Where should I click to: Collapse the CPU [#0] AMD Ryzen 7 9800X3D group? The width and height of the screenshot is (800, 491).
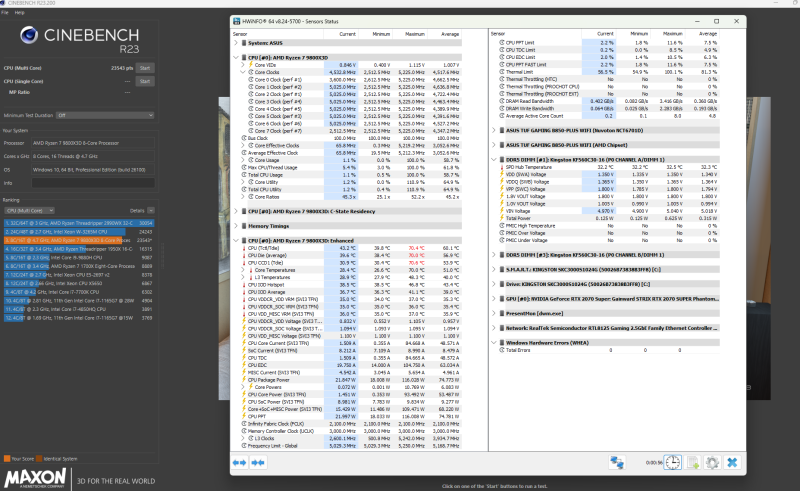pyautogui.click(x=236, y=58)
